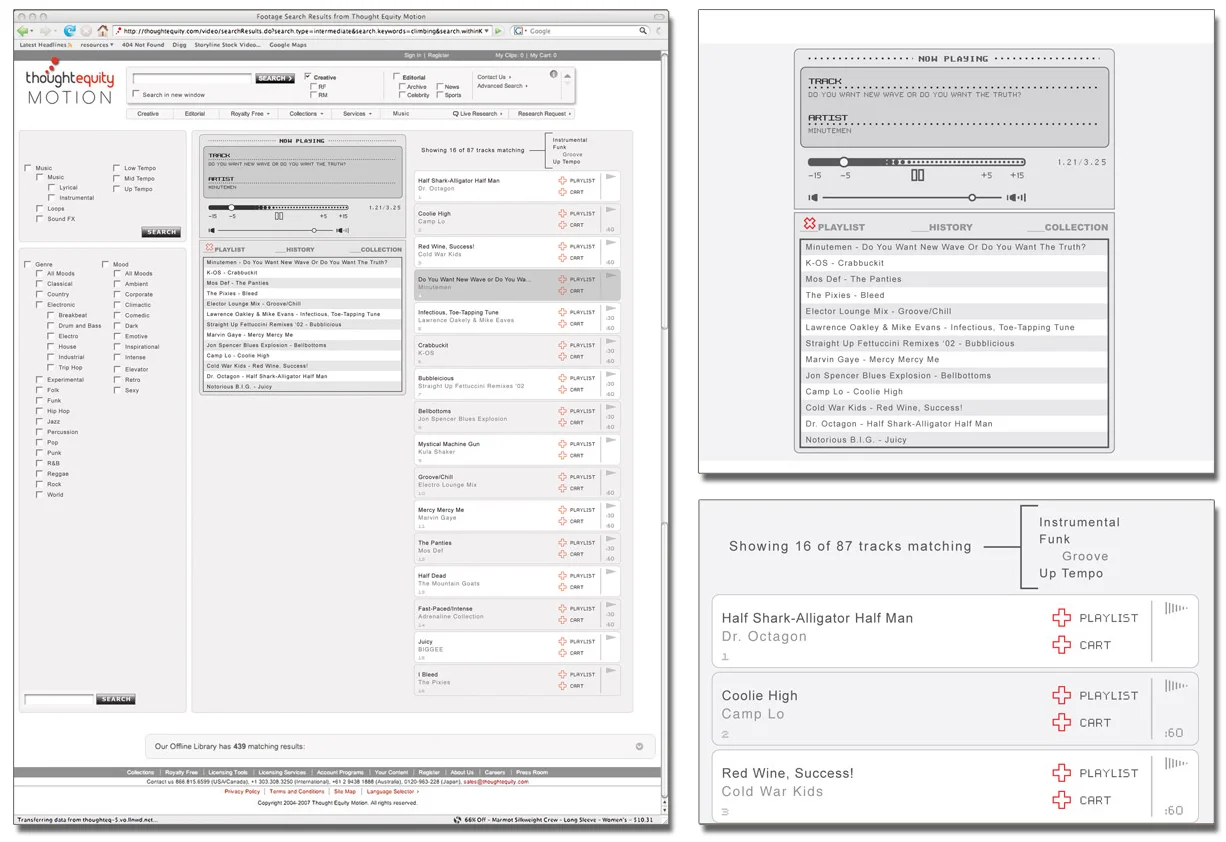Switch to HISTORY tab in the browser player
Screen dimensions: 1226x842
coord(297,249)
